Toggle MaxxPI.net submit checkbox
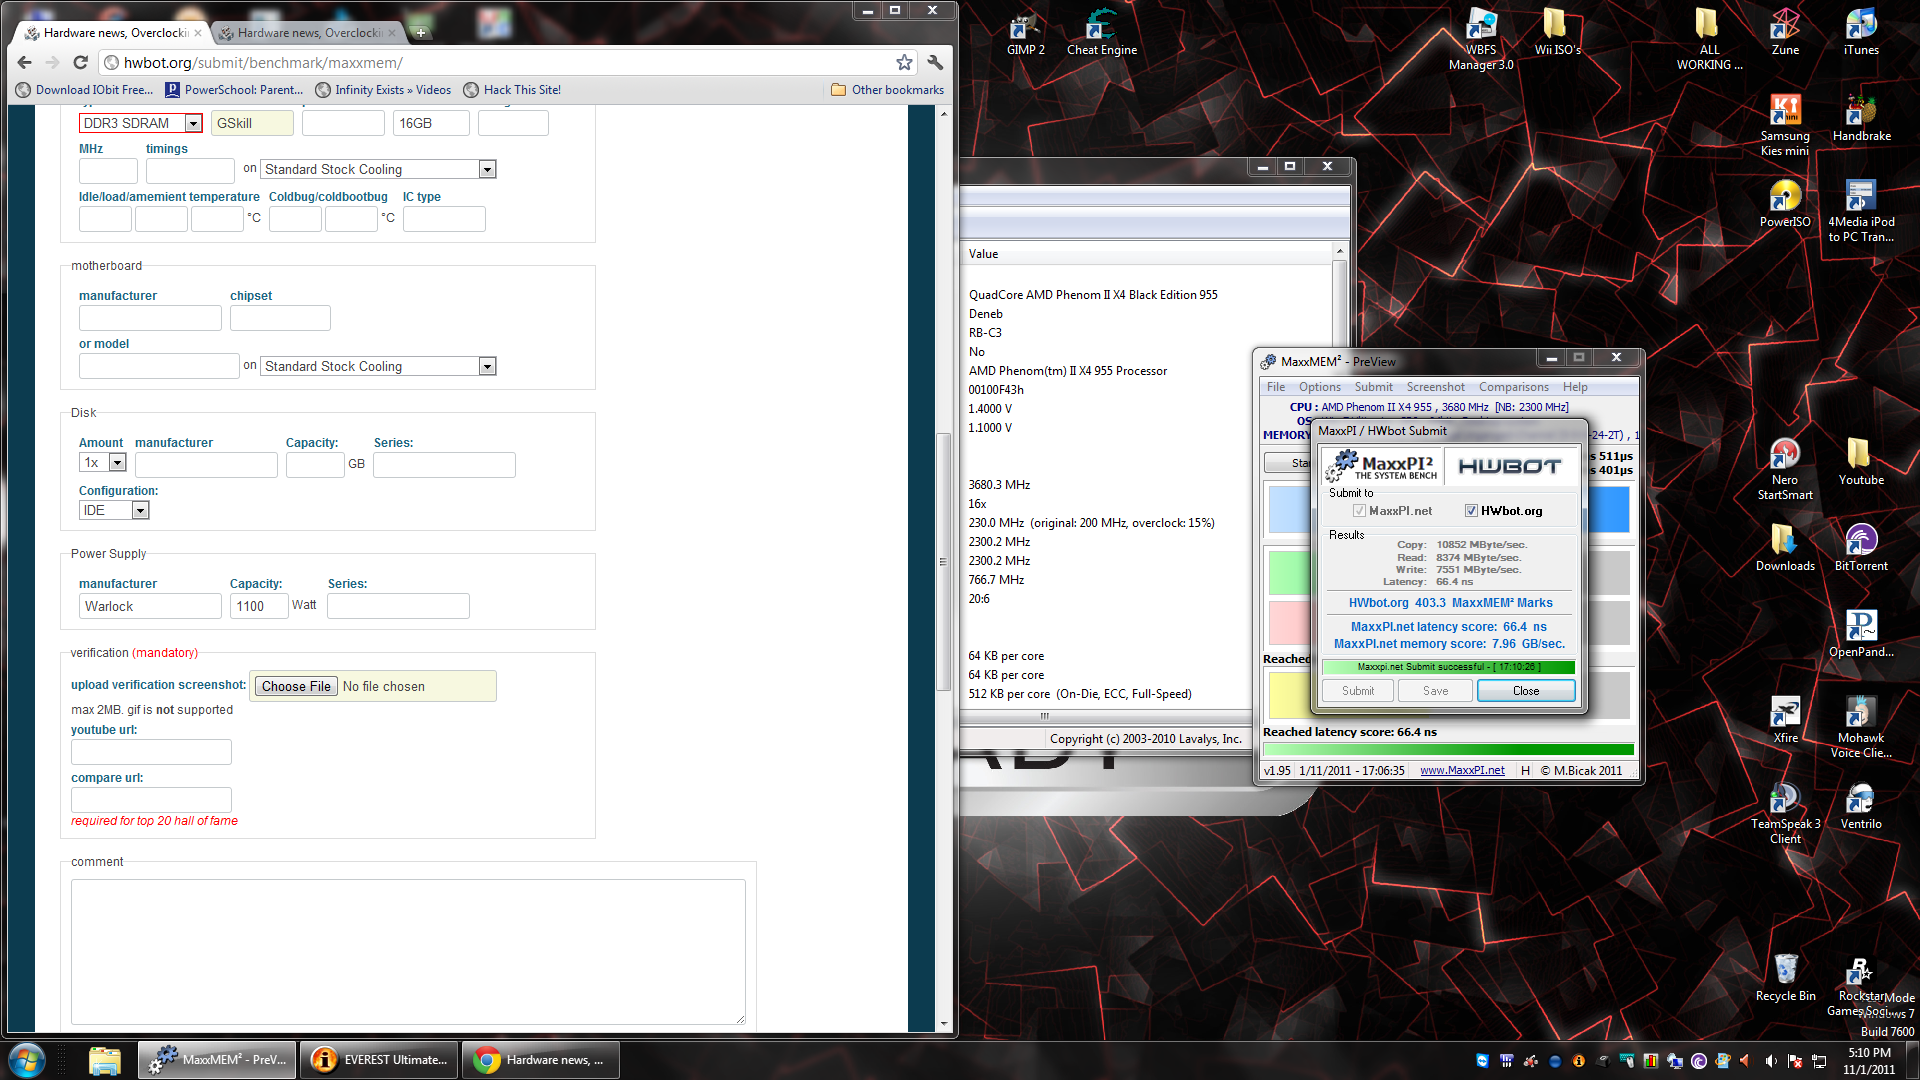 coord(1359,510)
